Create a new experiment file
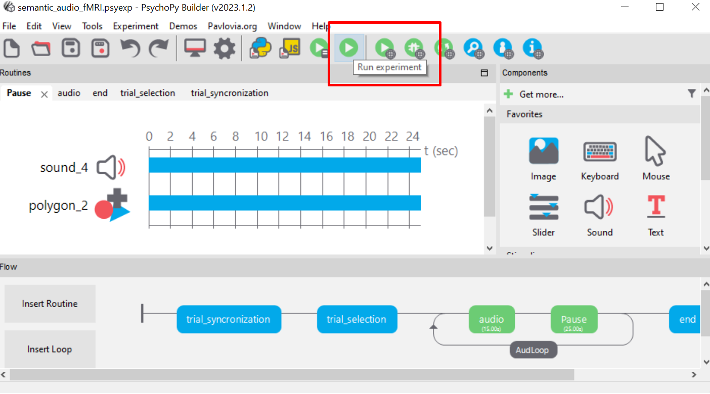 (x=12, y=48)
